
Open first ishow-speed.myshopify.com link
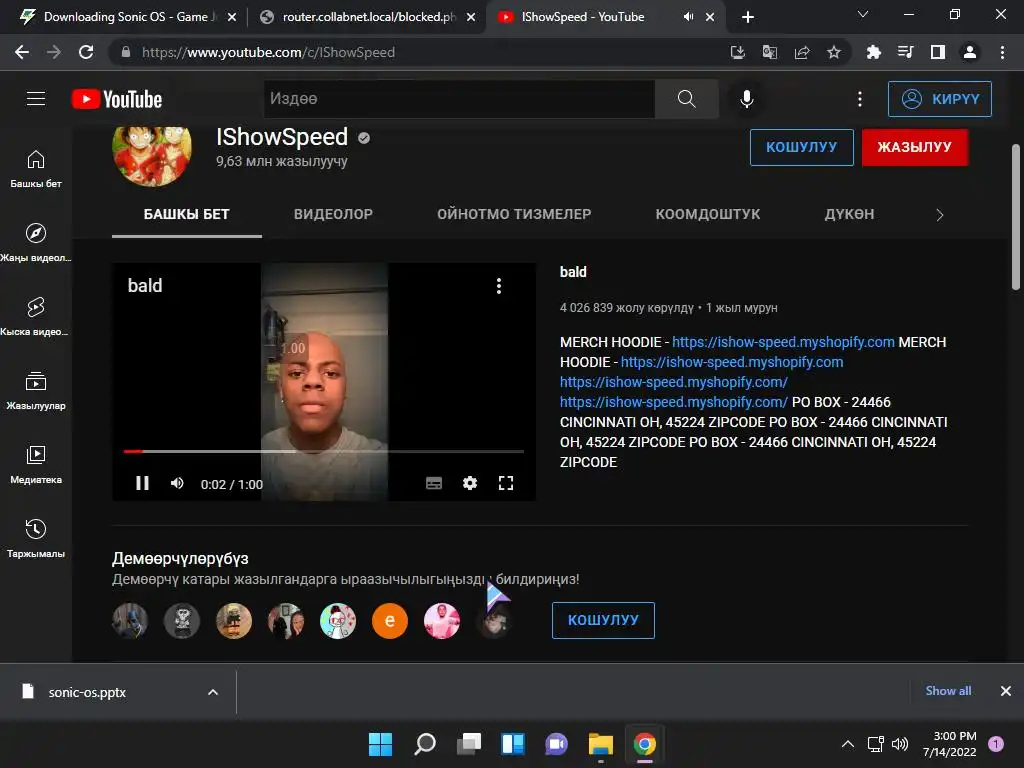click(783, 342)
